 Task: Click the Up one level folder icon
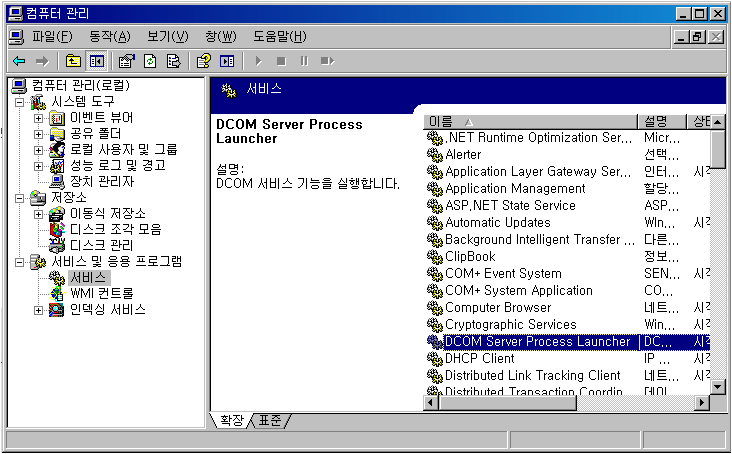(x=73, y=61)
